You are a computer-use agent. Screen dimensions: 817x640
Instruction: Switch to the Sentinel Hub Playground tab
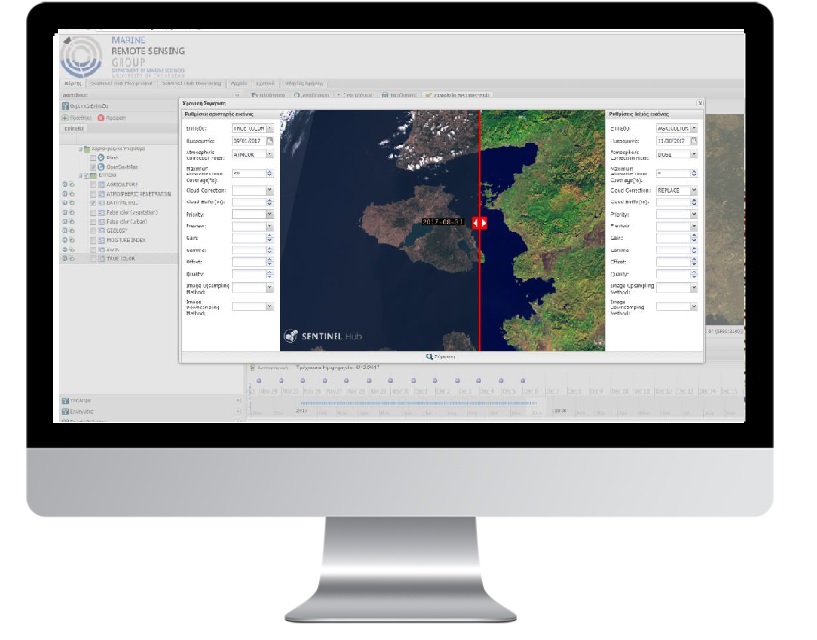[121, 83]
